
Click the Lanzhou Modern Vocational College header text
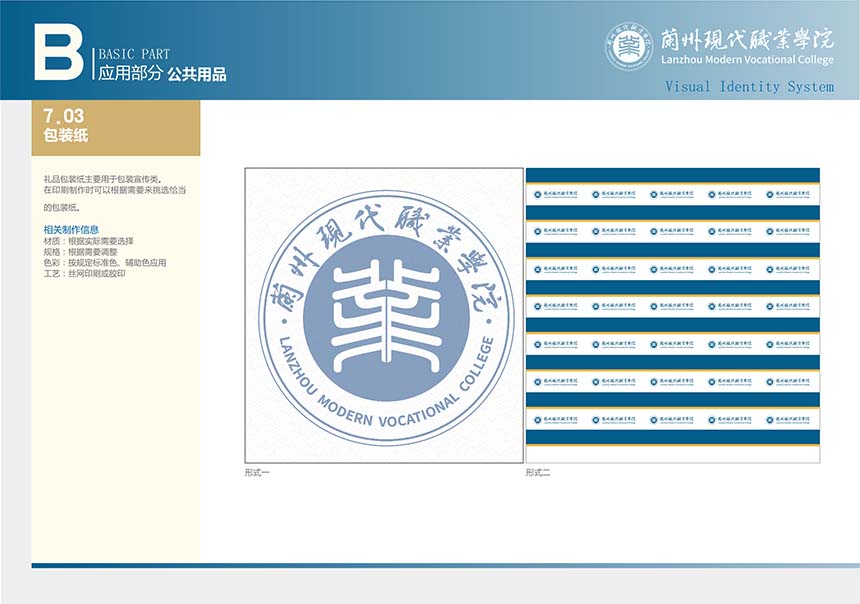click(x=745, y=60)
